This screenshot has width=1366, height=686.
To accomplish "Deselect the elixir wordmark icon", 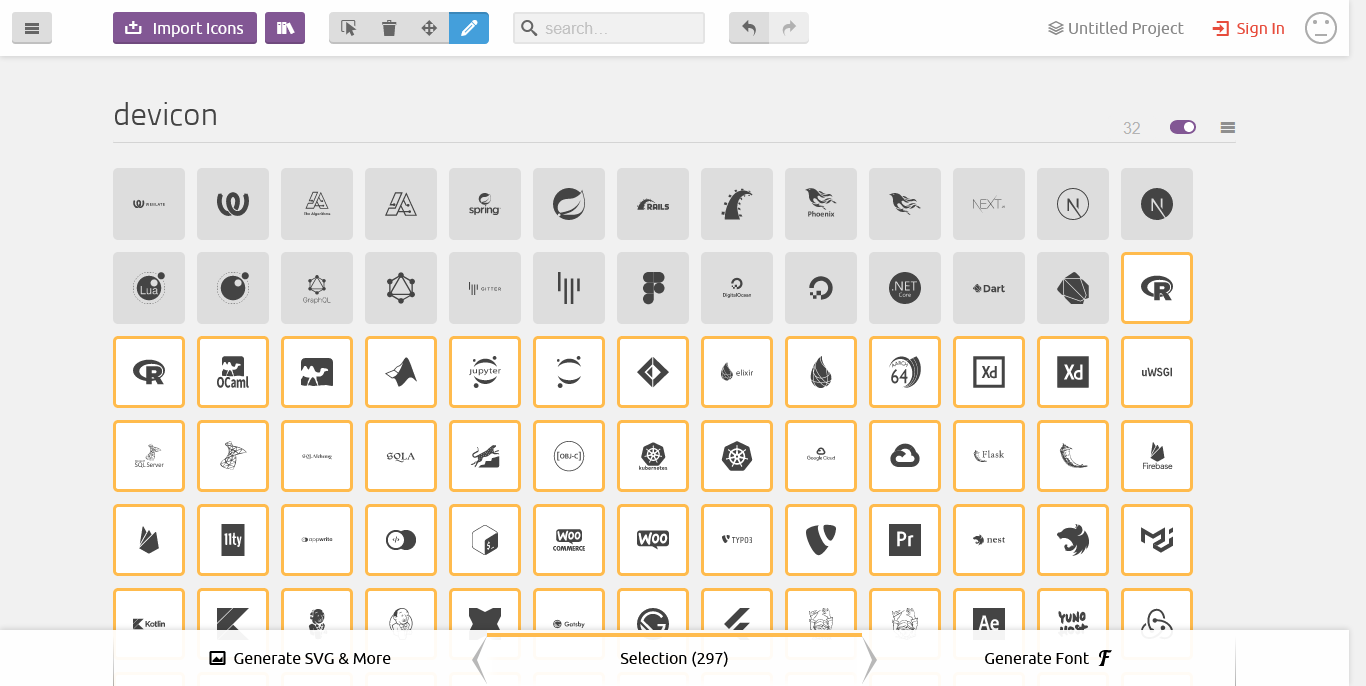I will pos(737,372).
